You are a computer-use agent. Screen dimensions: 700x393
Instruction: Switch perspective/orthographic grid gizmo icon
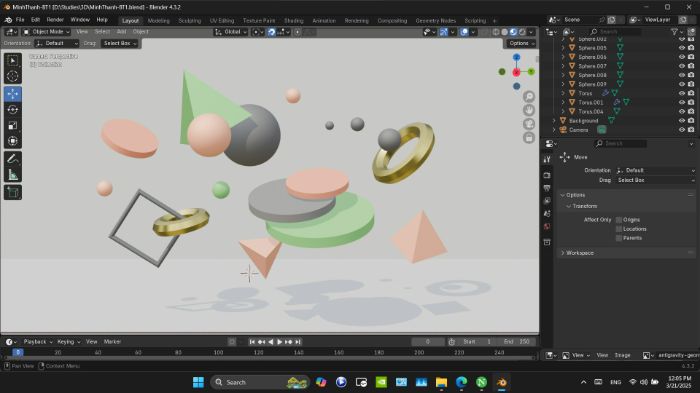[529, 138]
